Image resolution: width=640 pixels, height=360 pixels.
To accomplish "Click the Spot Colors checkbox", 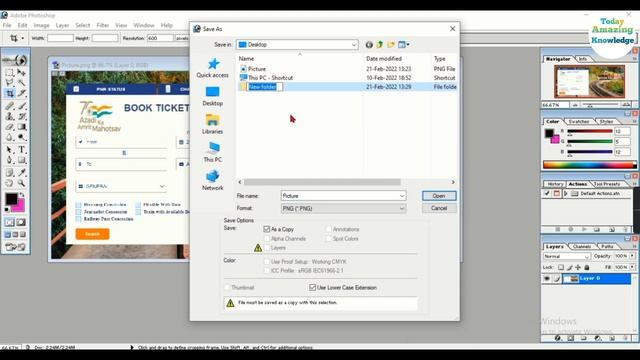I will click(329, 238).
